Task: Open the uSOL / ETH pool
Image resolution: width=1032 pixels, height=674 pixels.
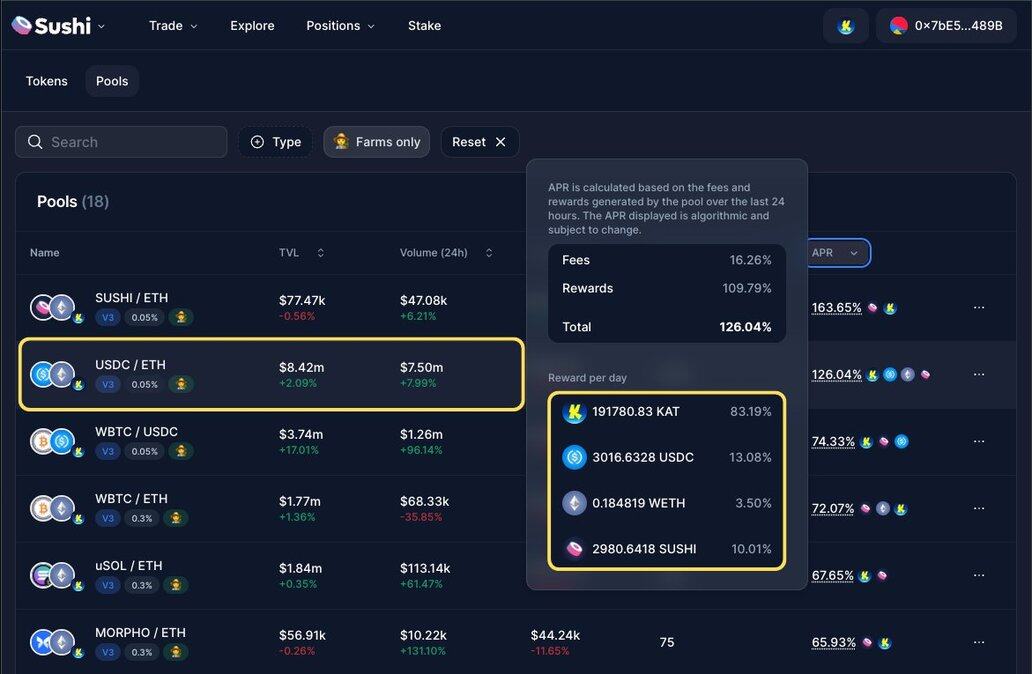Action: point(128,566)
